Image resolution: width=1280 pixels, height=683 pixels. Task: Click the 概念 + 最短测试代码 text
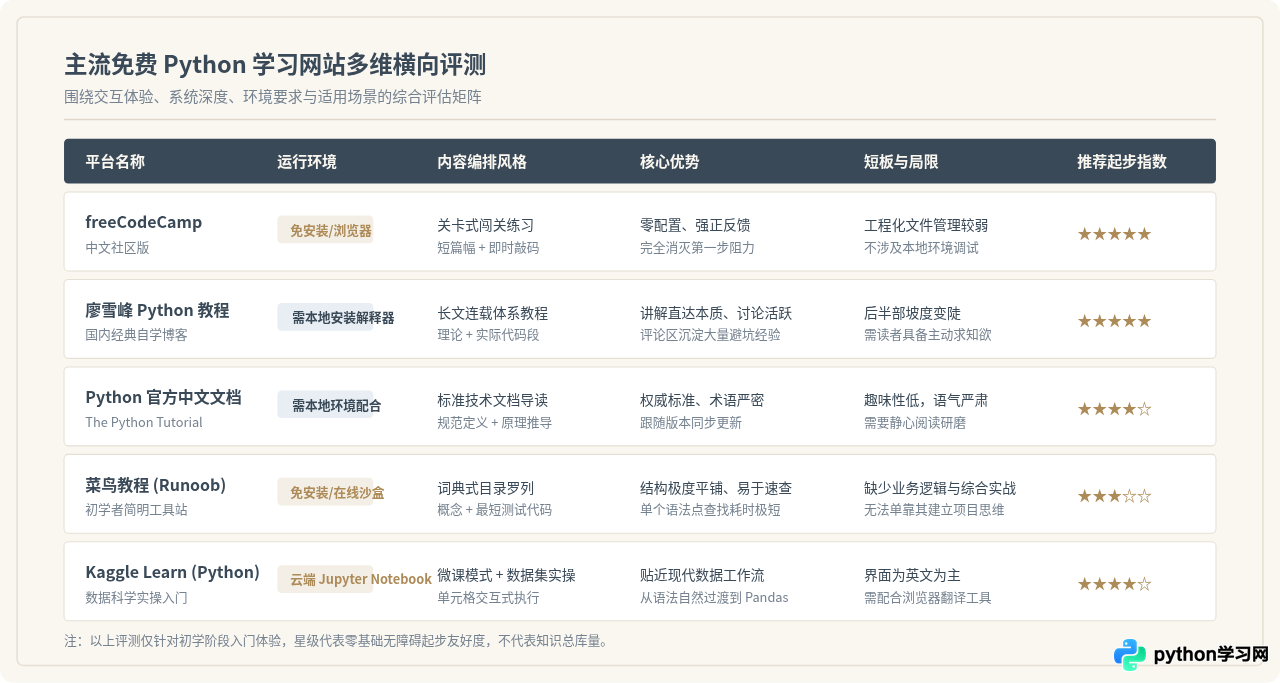point(494,510)
